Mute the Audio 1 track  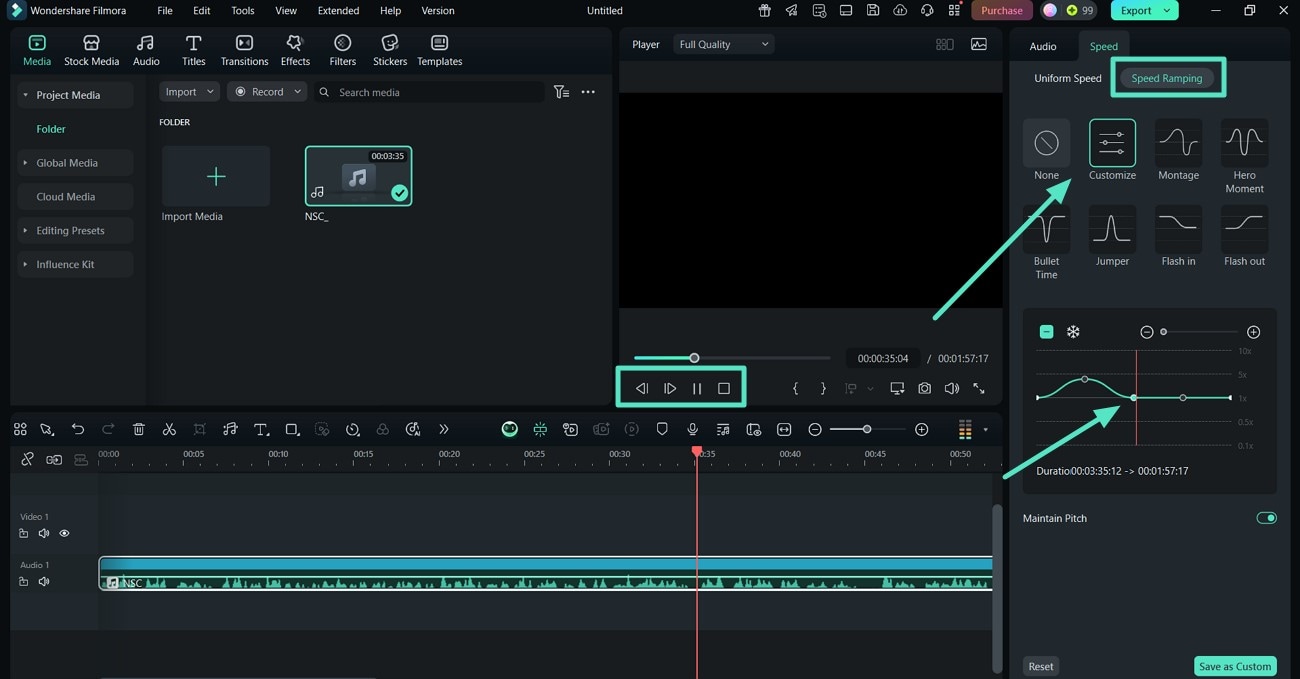43,581
